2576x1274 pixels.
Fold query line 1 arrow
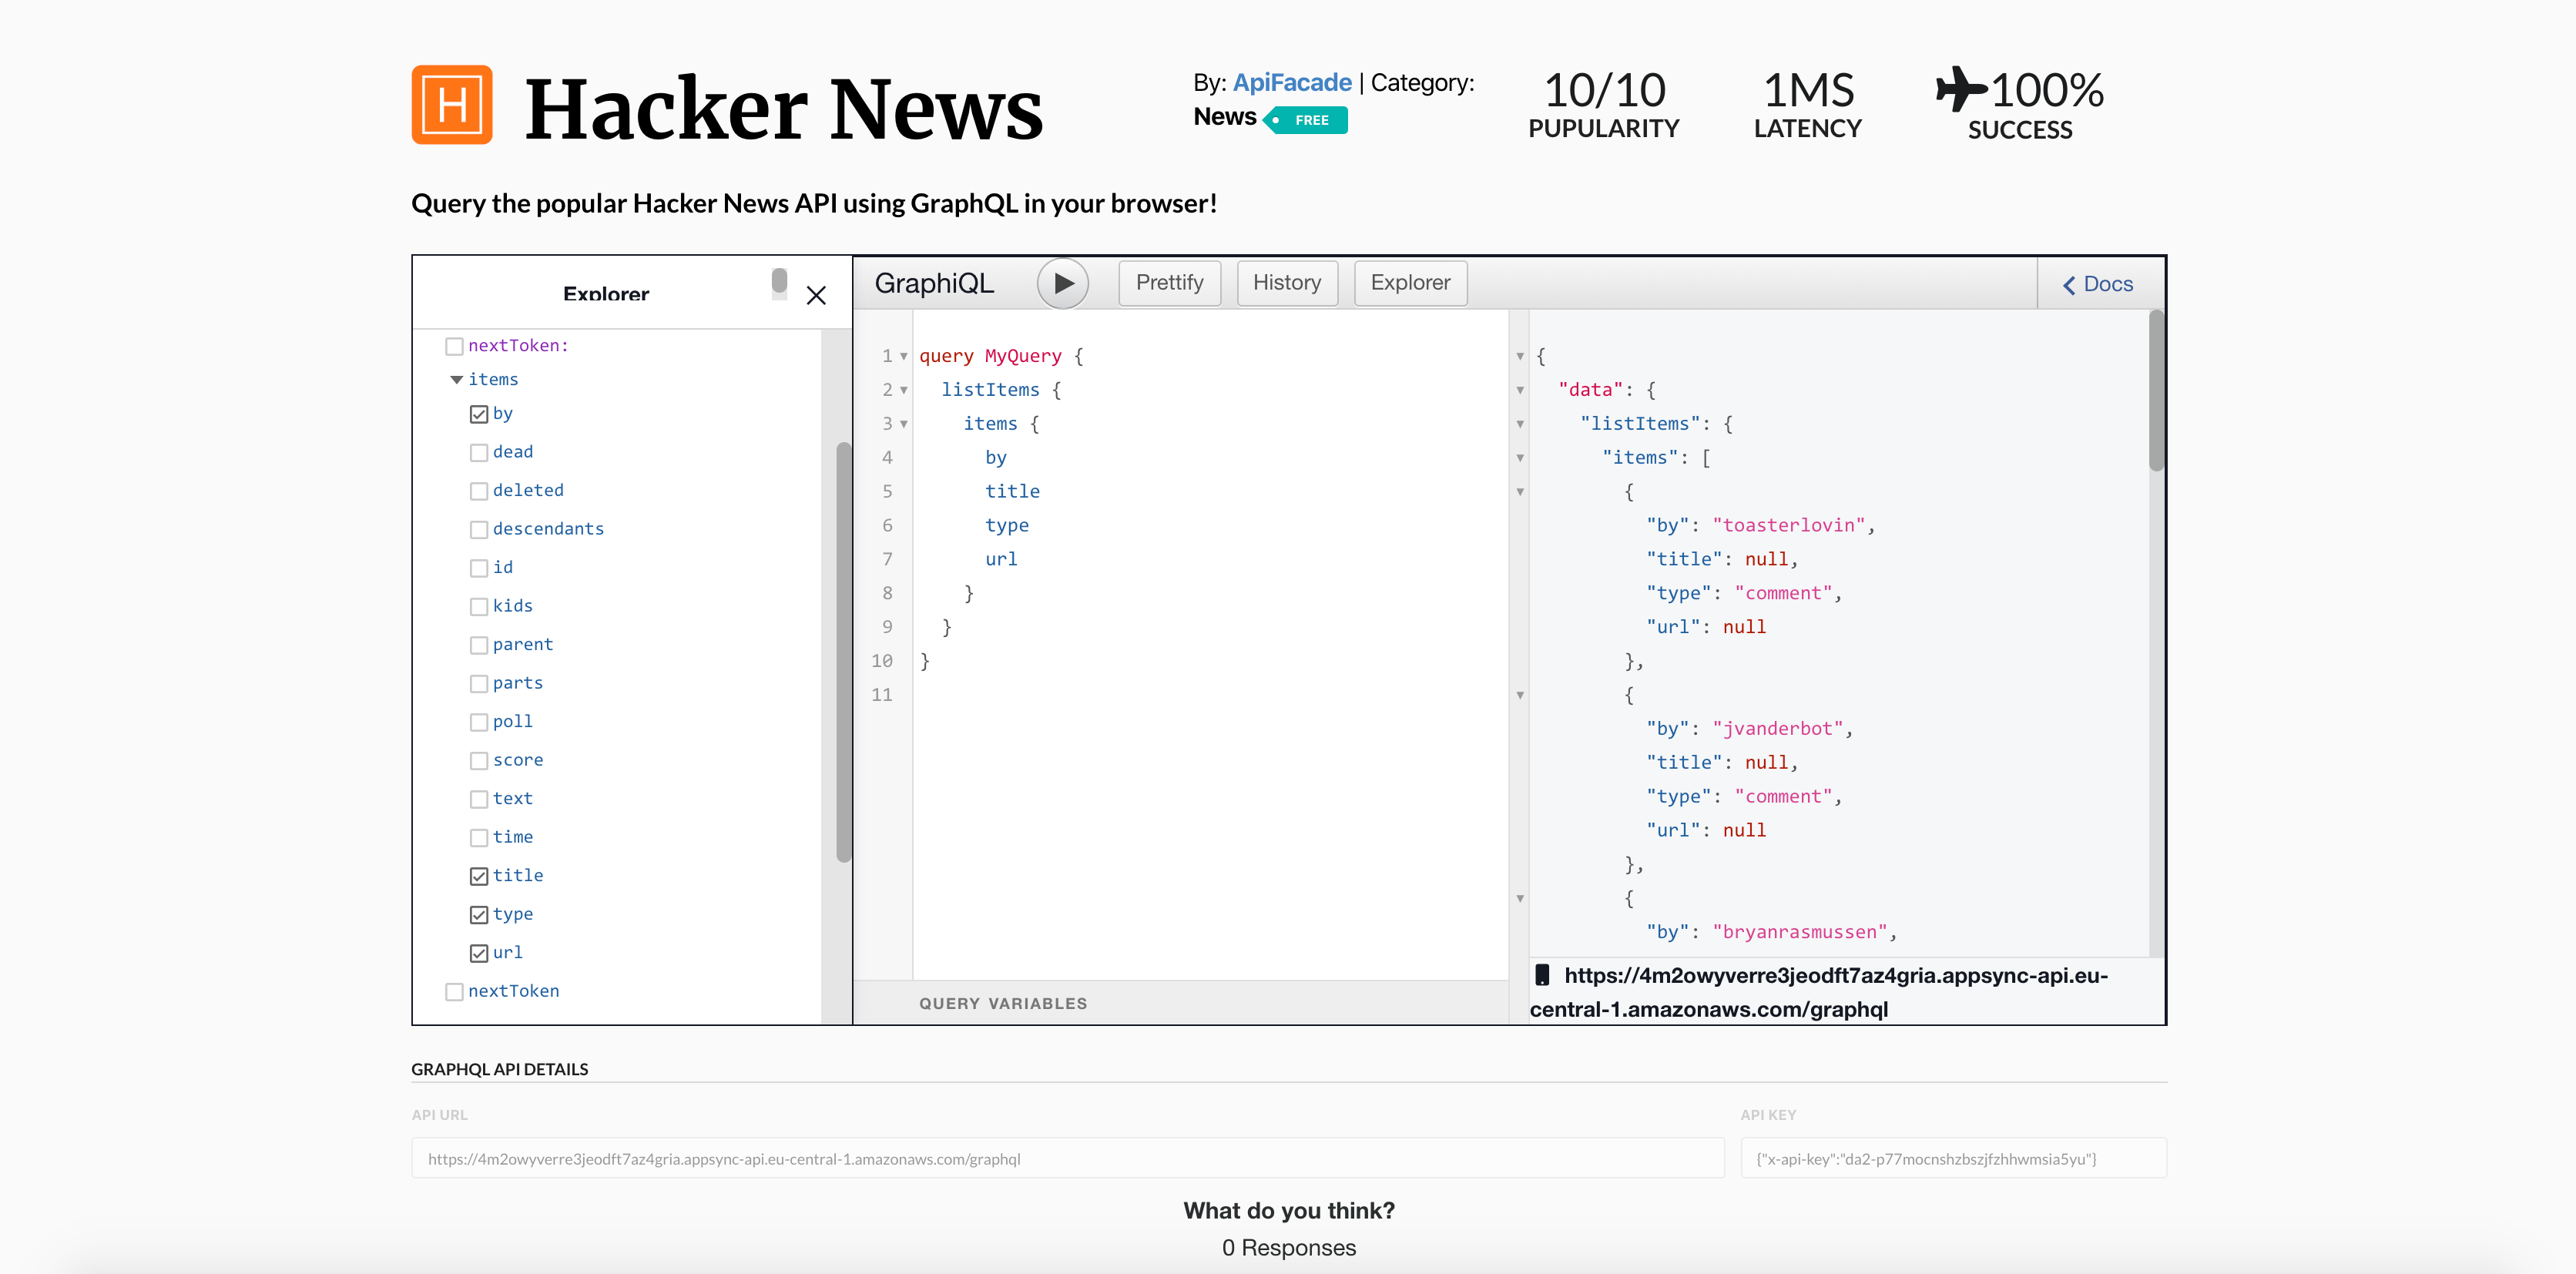pos(903,357)
